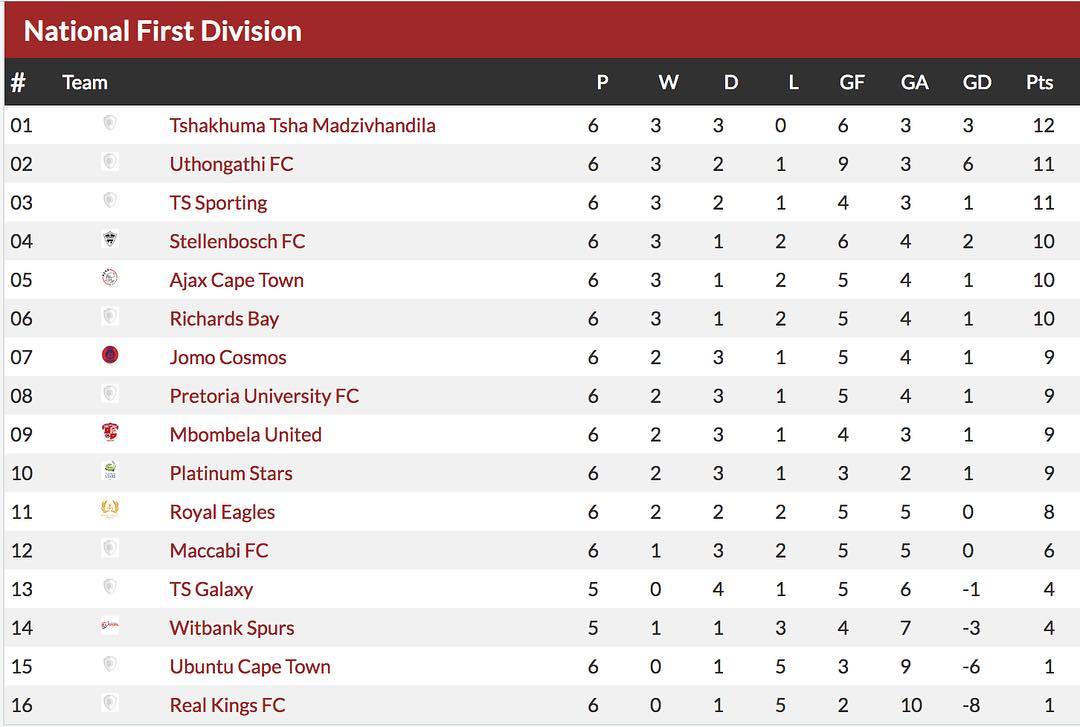
Task: Click the GD column header
Action: tap(976, 82)
